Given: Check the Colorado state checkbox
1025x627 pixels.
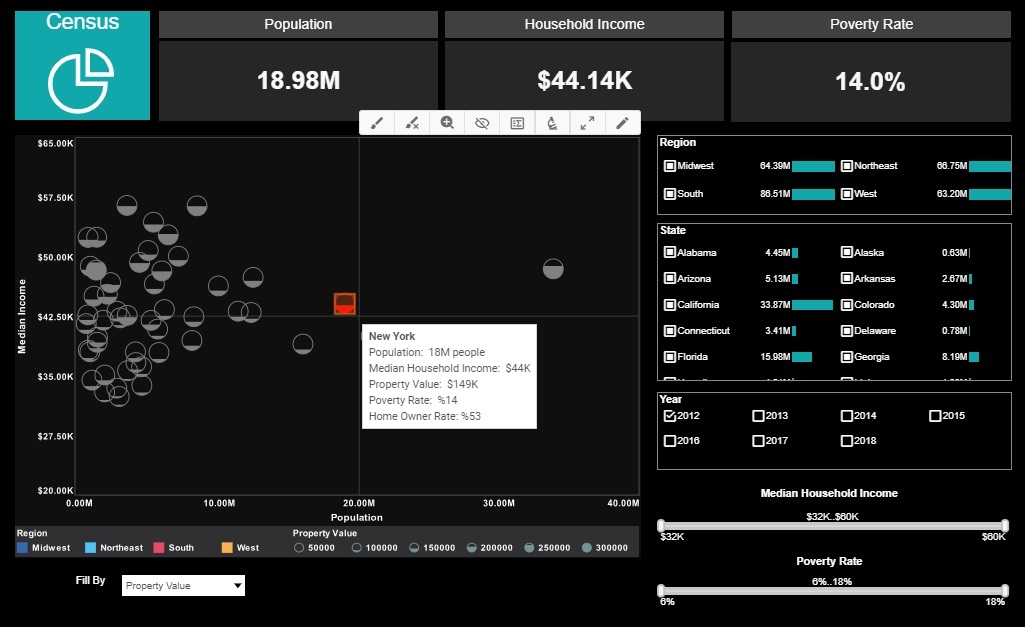Looking at the screenshot, I should coord(847,305).
